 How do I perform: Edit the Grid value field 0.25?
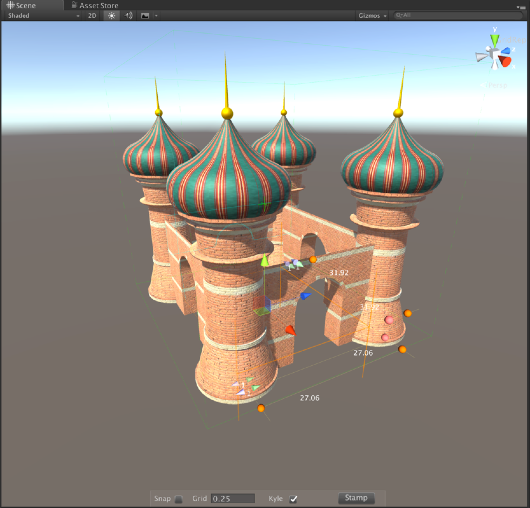(x=233, y=499)
